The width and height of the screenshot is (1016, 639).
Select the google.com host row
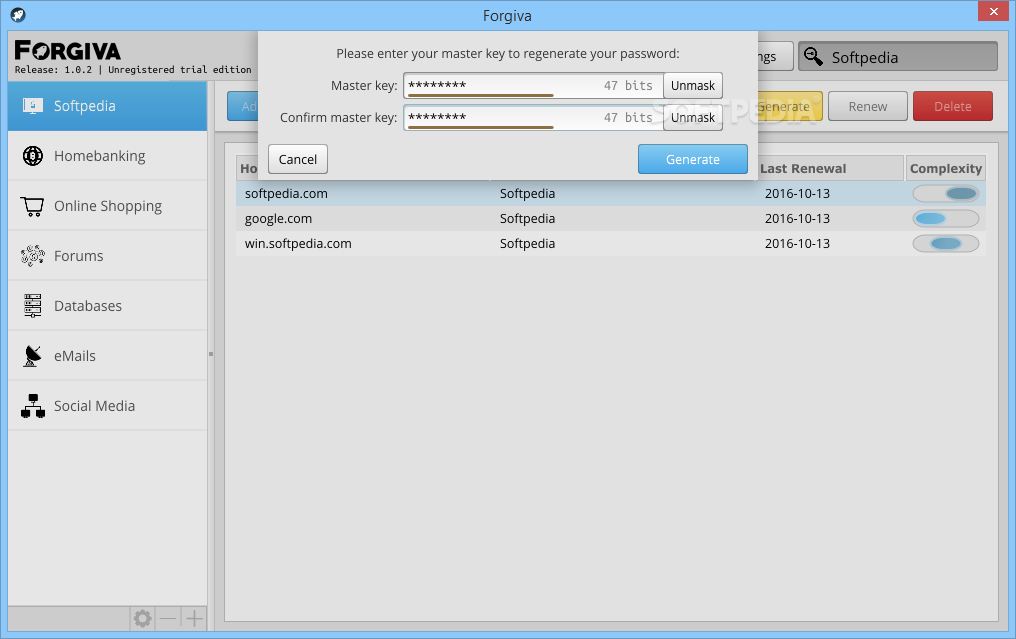coord(610,218)
